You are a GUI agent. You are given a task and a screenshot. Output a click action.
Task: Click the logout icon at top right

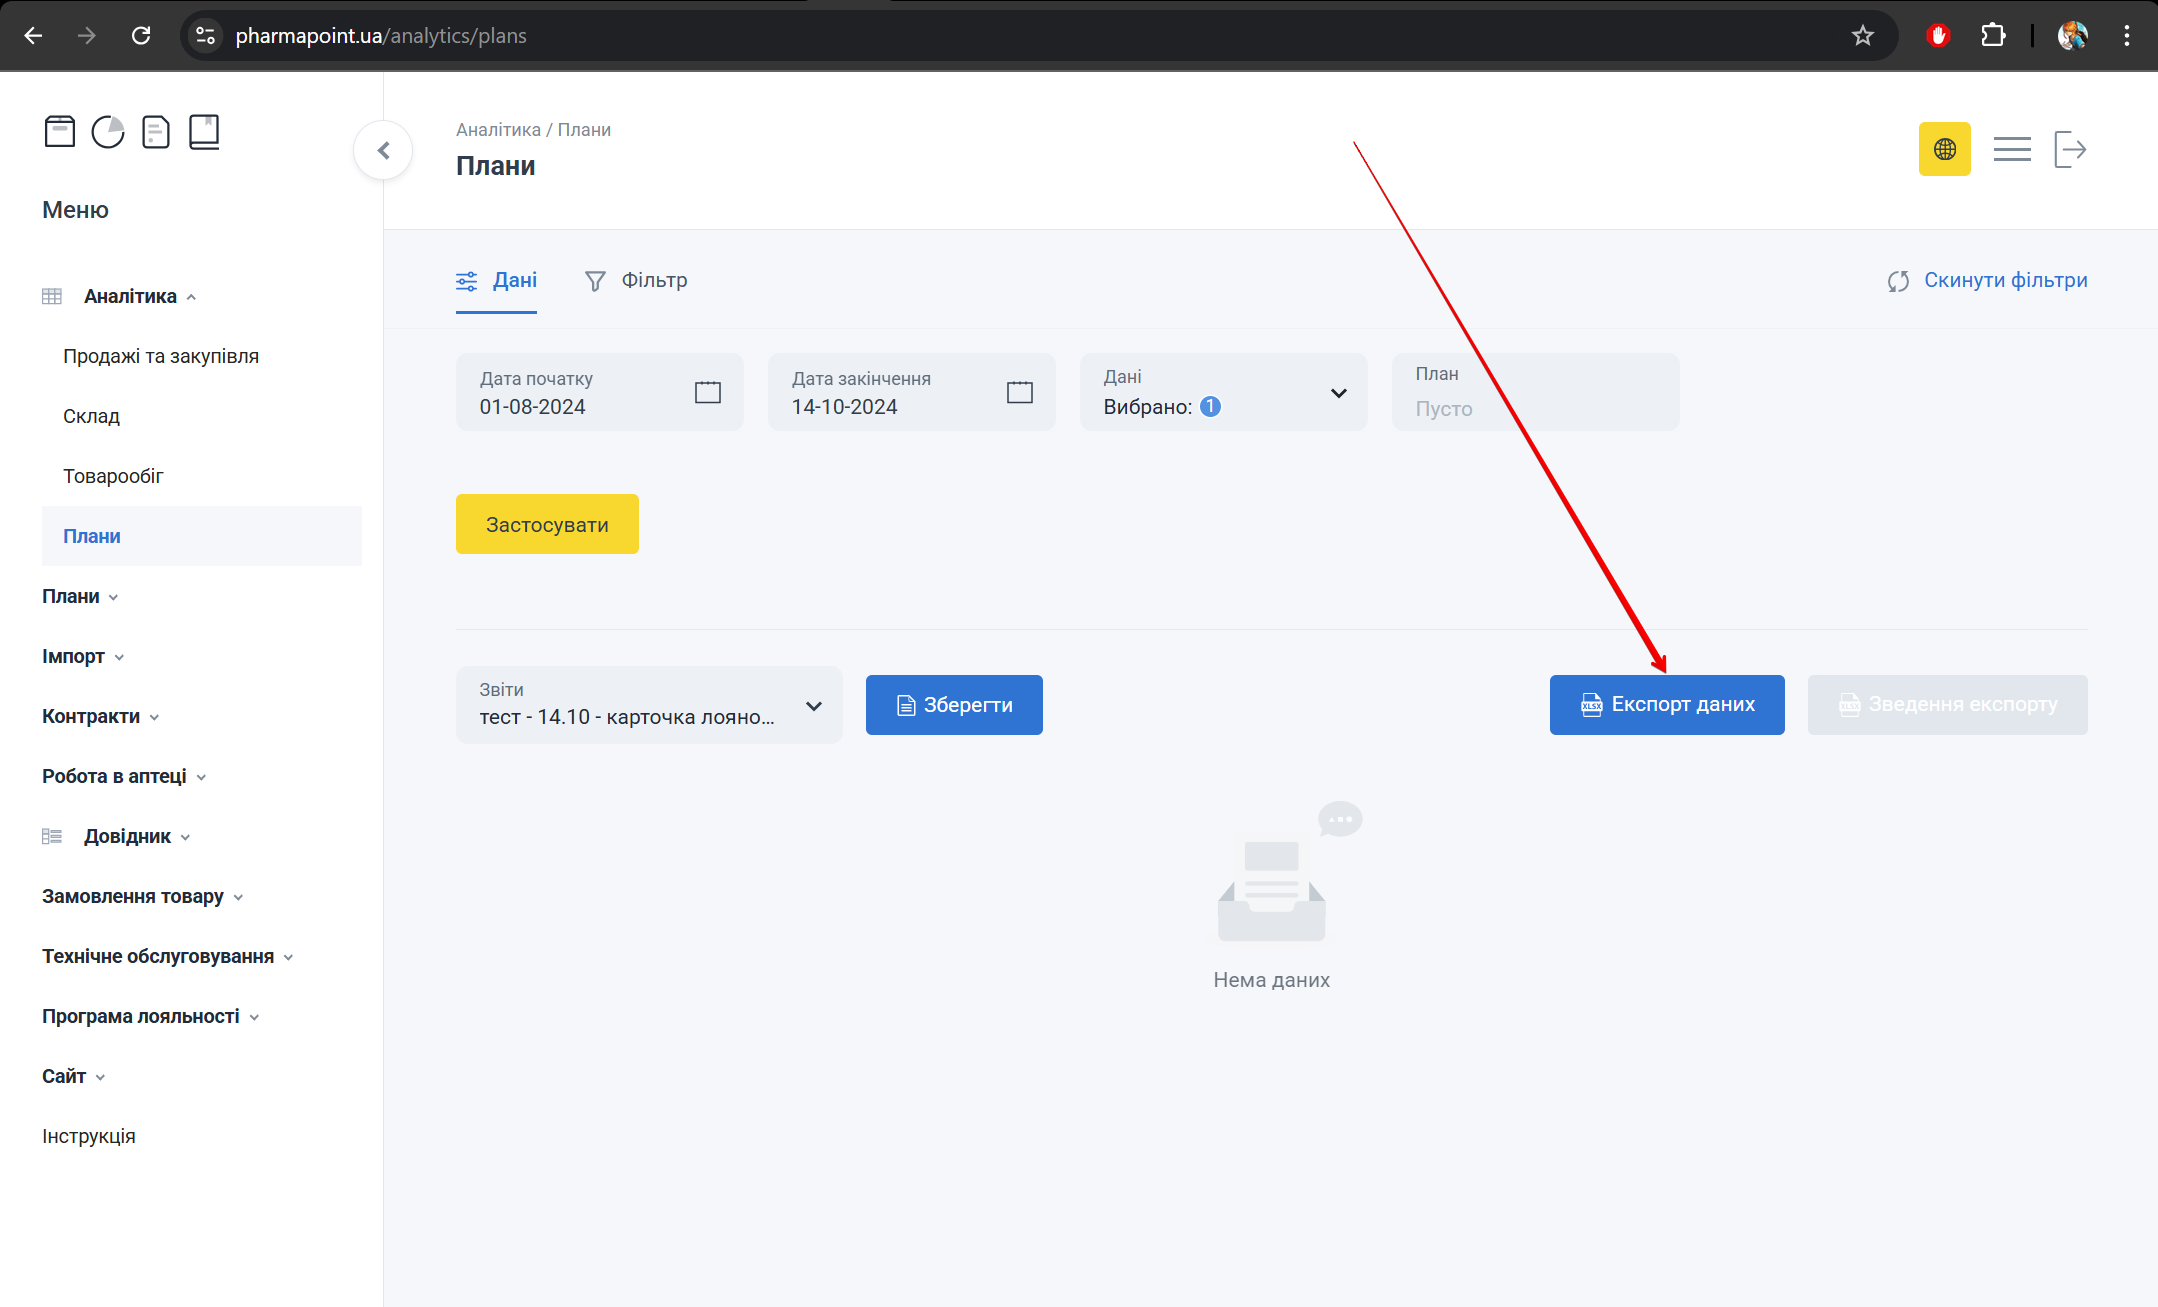tap(2070, 149)
